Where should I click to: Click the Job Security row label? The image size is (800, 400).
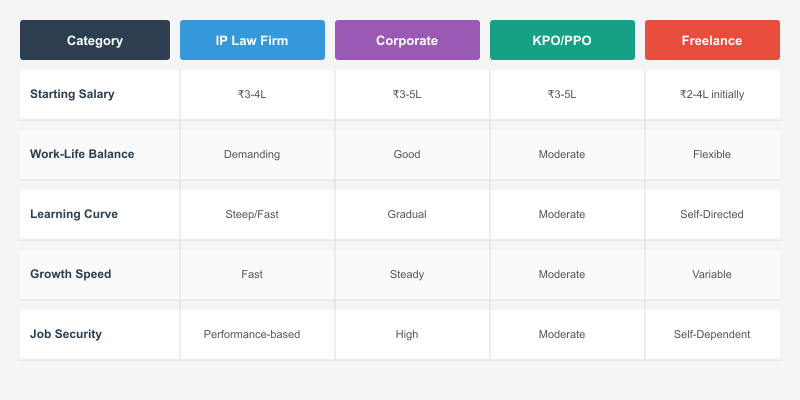[x=67, y=335]
